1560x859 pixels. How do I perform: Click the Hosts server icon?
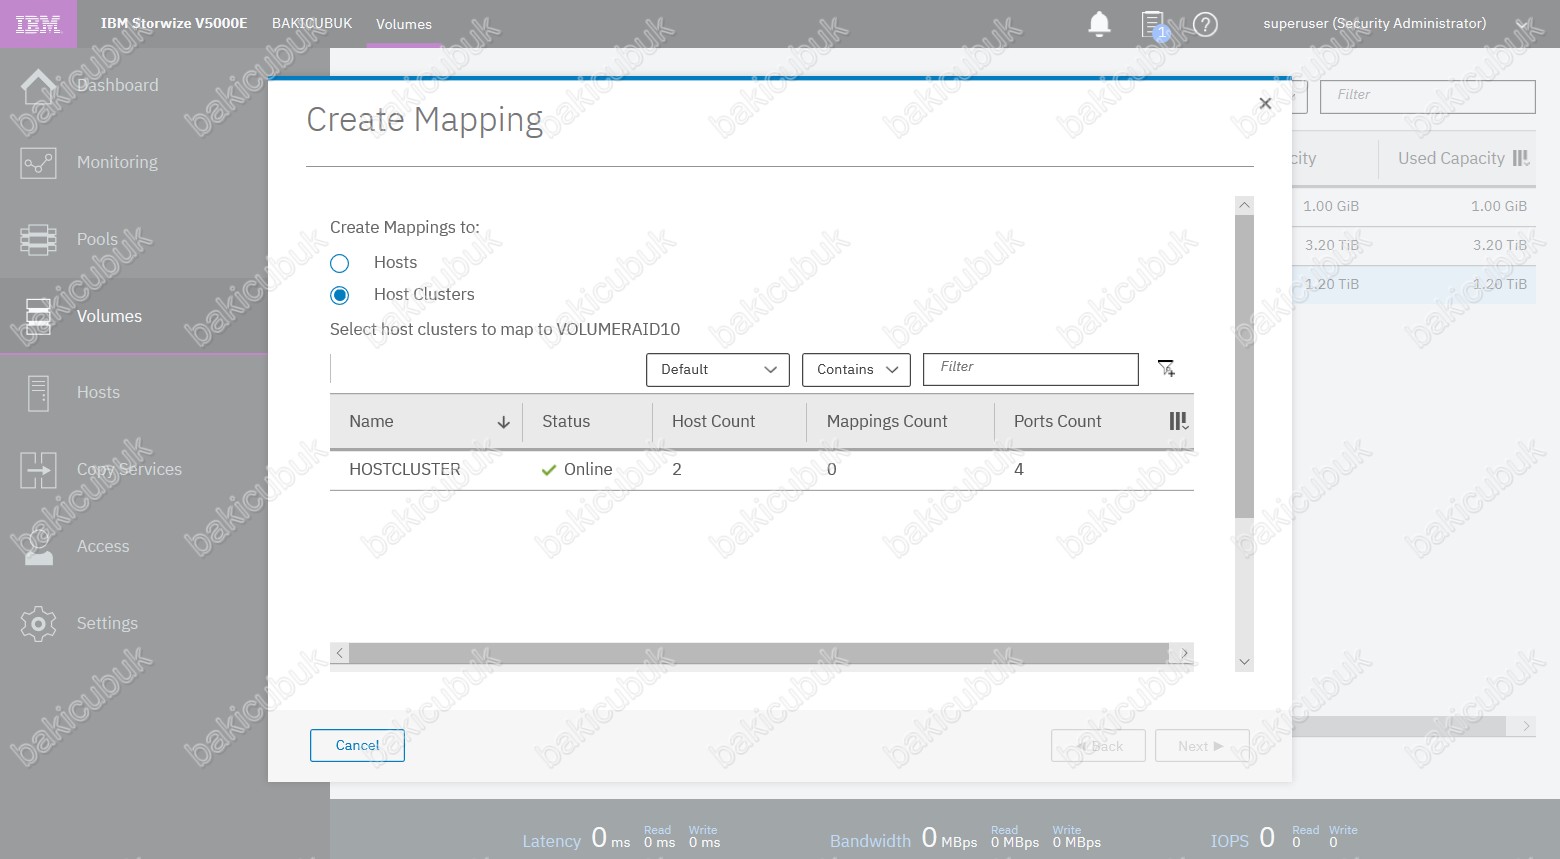38,393
